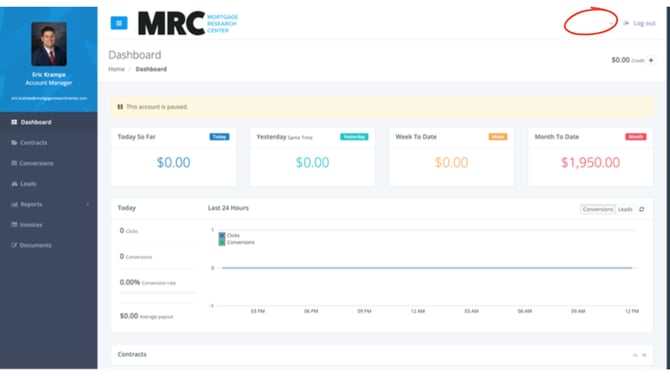Image resolution: width=670 pixels, height=376 pixels.
Task: Click the 0 Clicks stat
Action: (x=129, y=231)
